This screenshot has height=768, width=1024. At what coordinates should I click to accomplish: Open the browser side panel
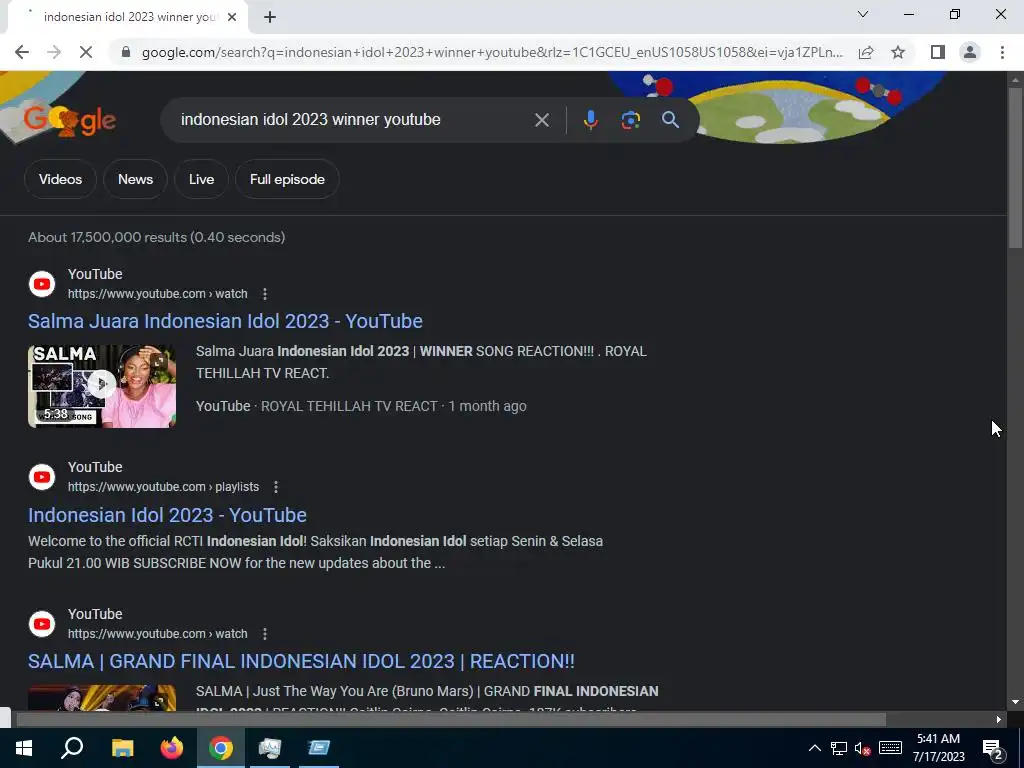(x=938, y=52)
